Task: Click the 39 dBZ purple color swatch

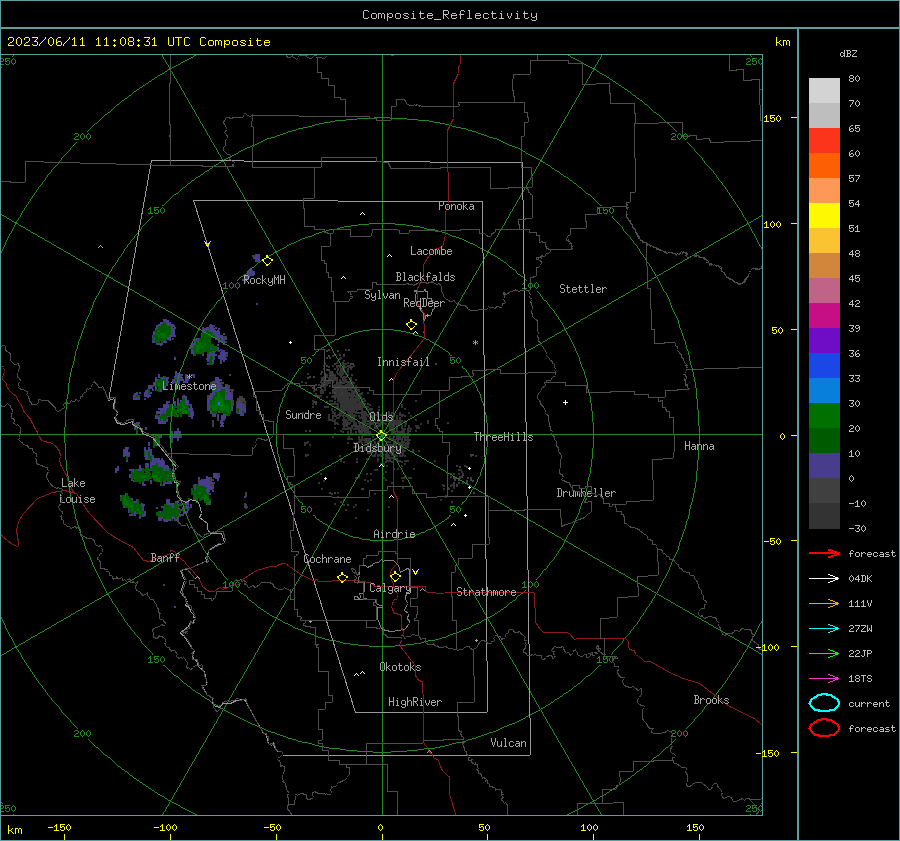Action: pyautogui.click(x=824, y=340)
